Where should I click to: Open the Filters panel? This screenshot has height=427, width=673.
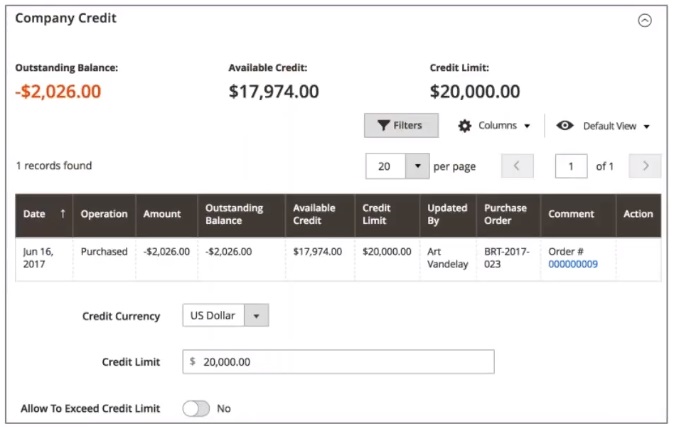400,126
